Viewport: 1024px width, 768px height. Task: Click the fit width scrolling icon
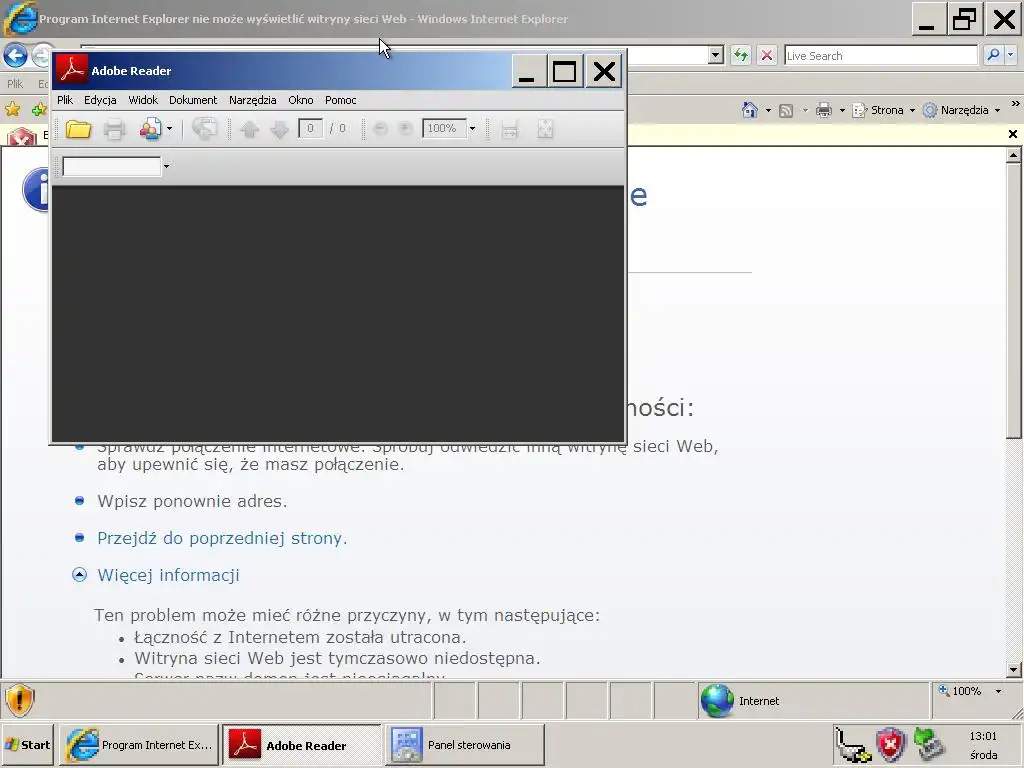tap(509, 129)
